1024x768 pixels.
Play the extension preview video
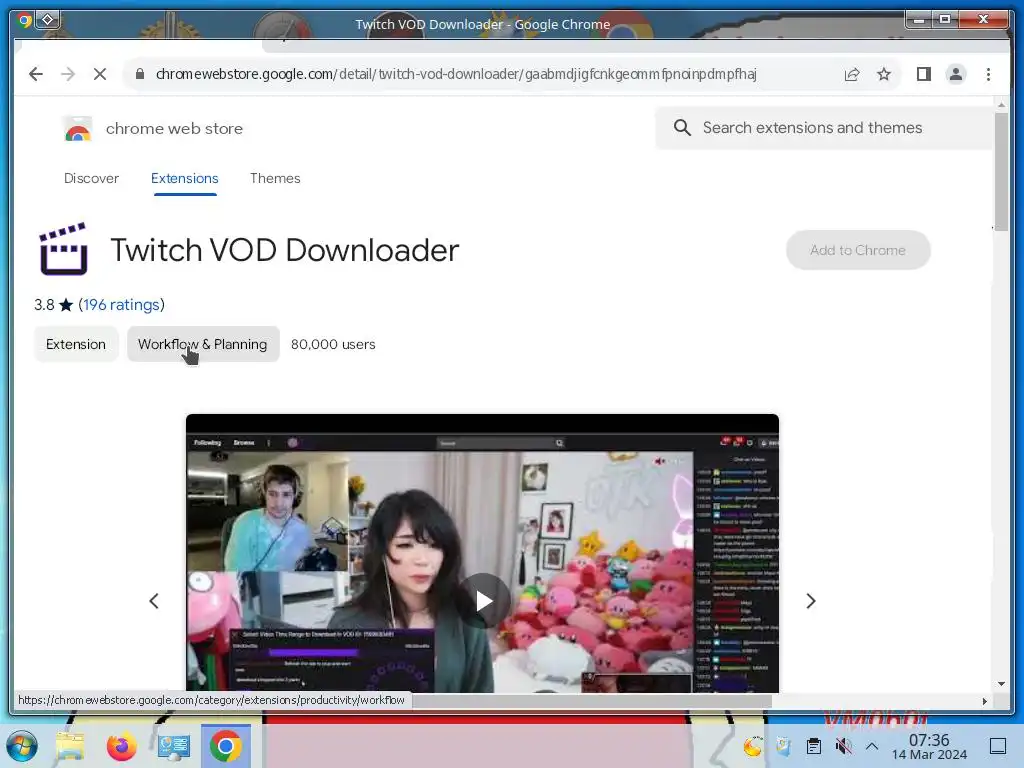(x=483, y=601)
